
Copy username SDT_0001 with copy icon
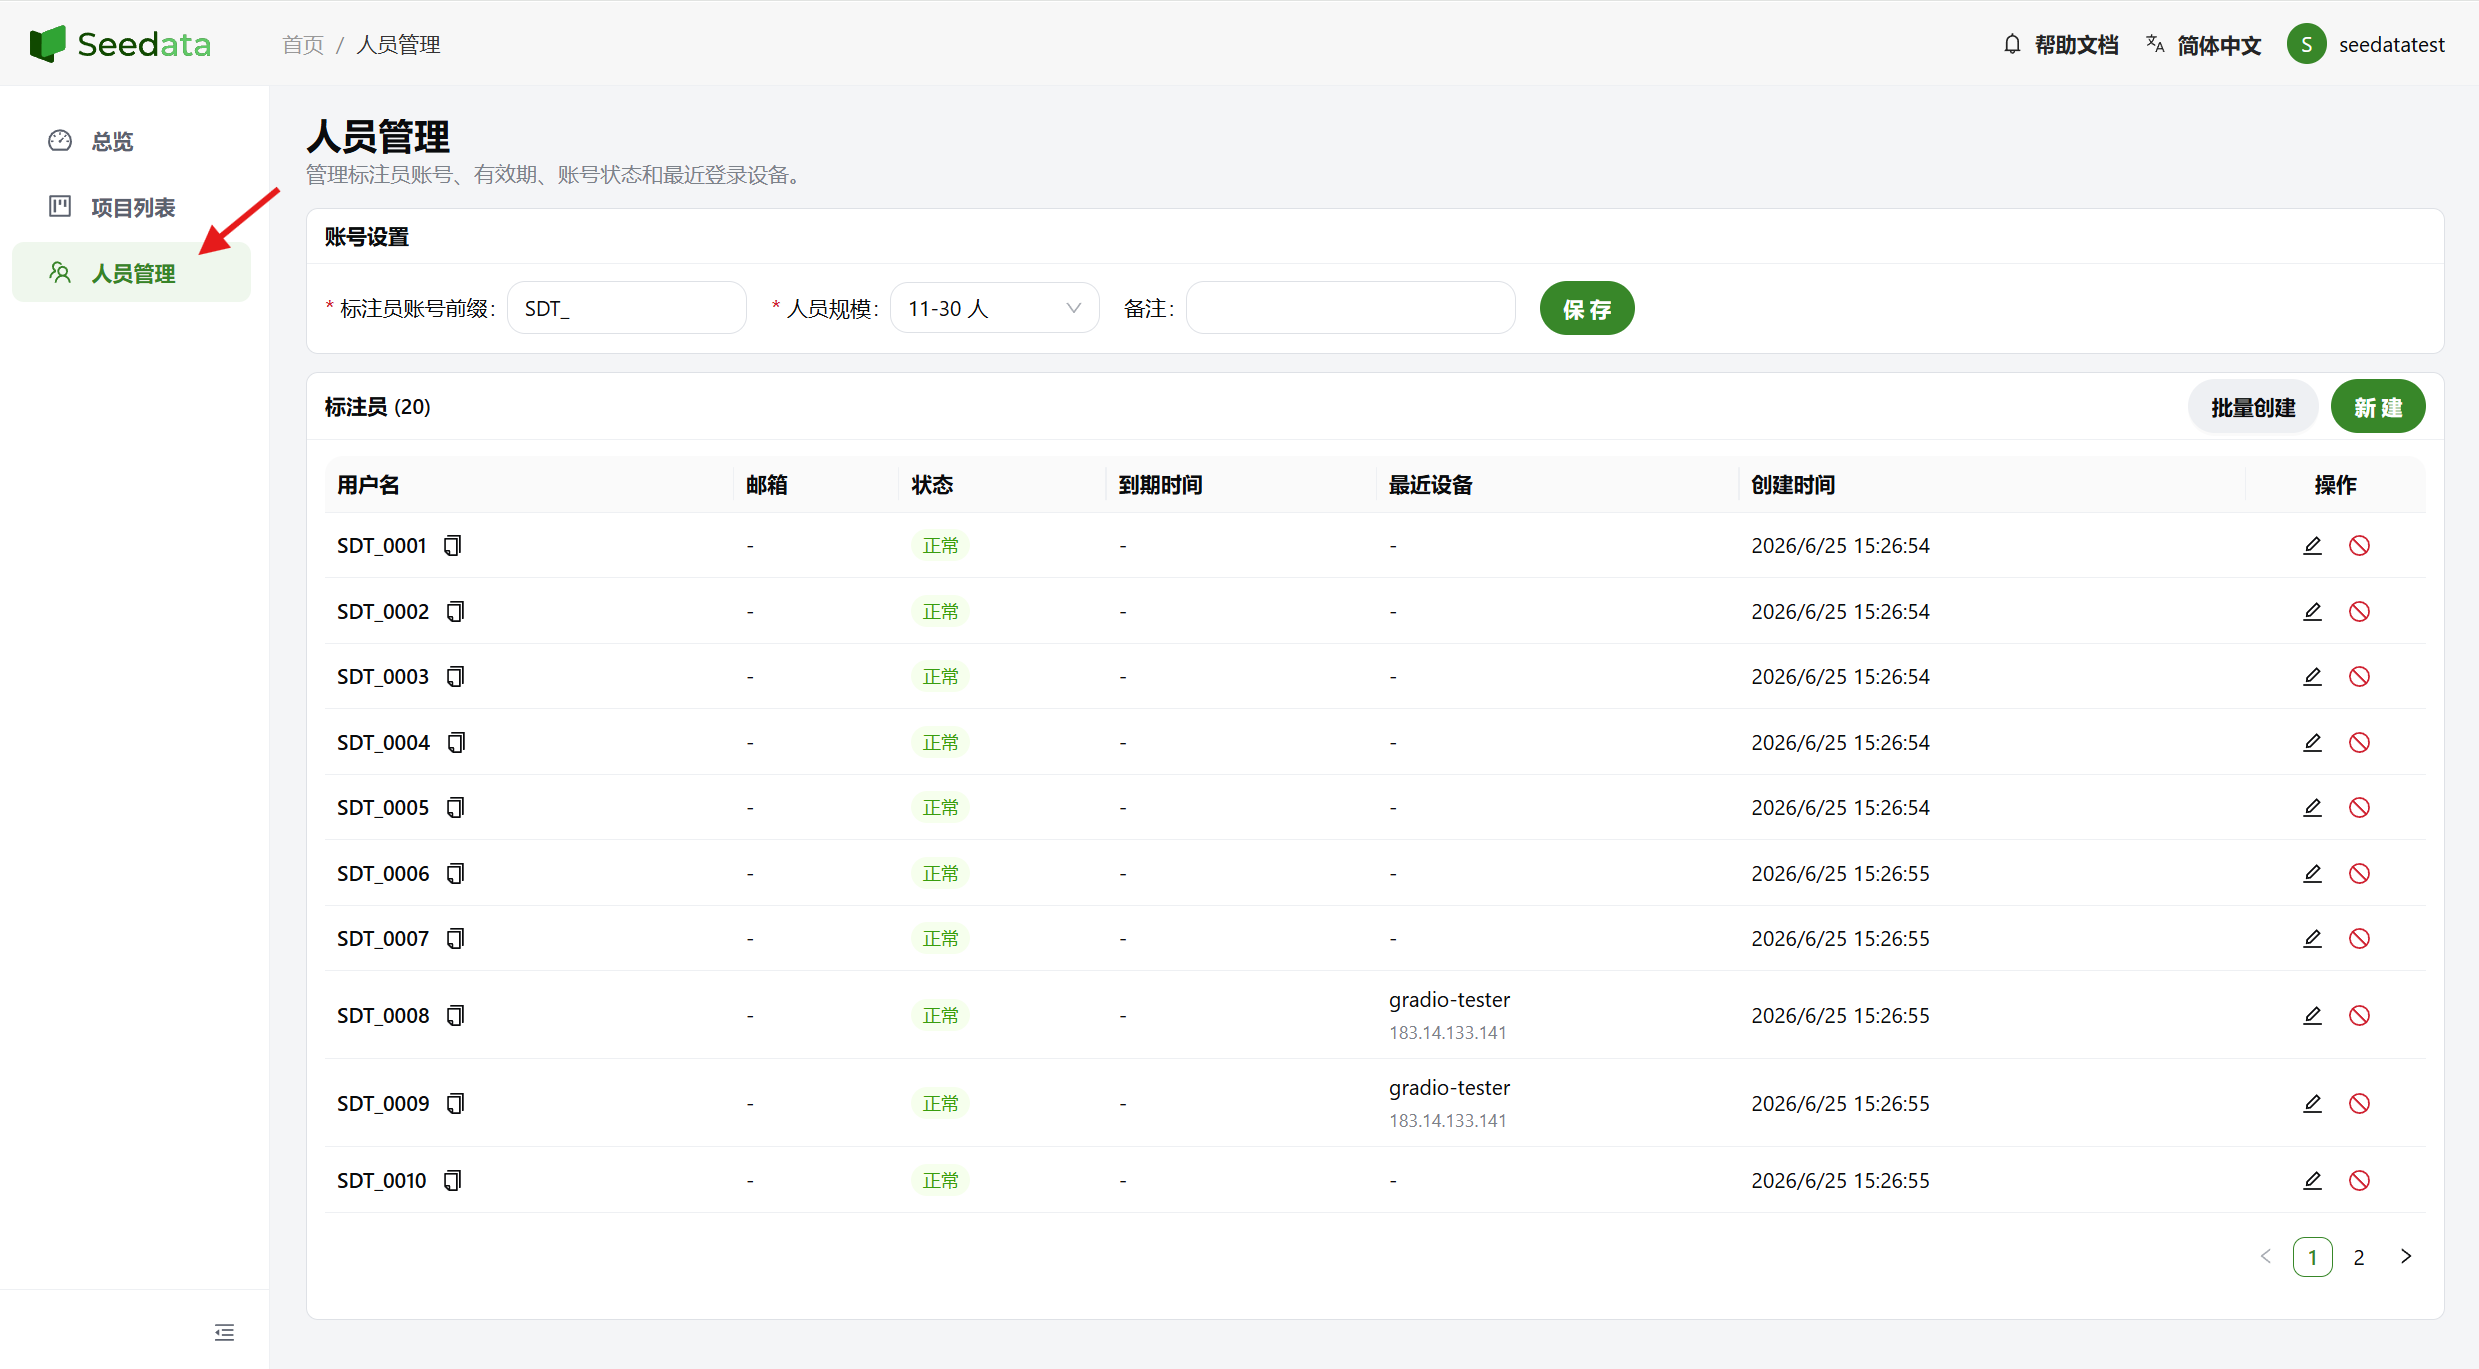click(x=453, y=545)
